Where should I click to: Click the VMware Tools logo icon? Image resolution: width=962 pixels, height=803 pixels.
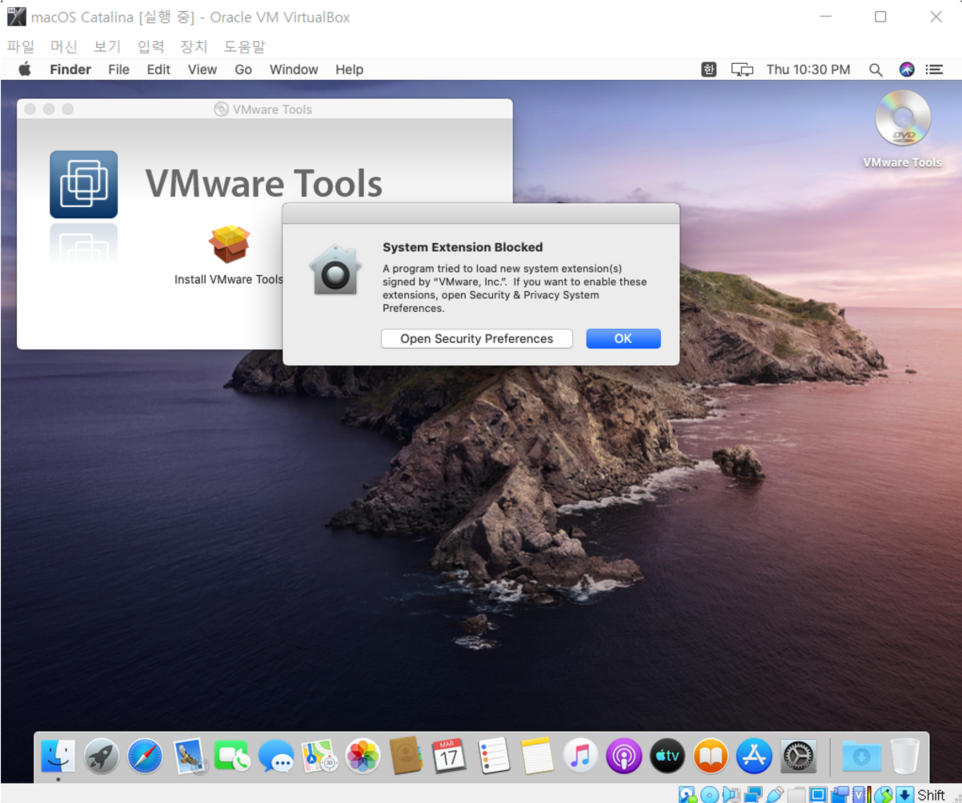pos(83,184)
